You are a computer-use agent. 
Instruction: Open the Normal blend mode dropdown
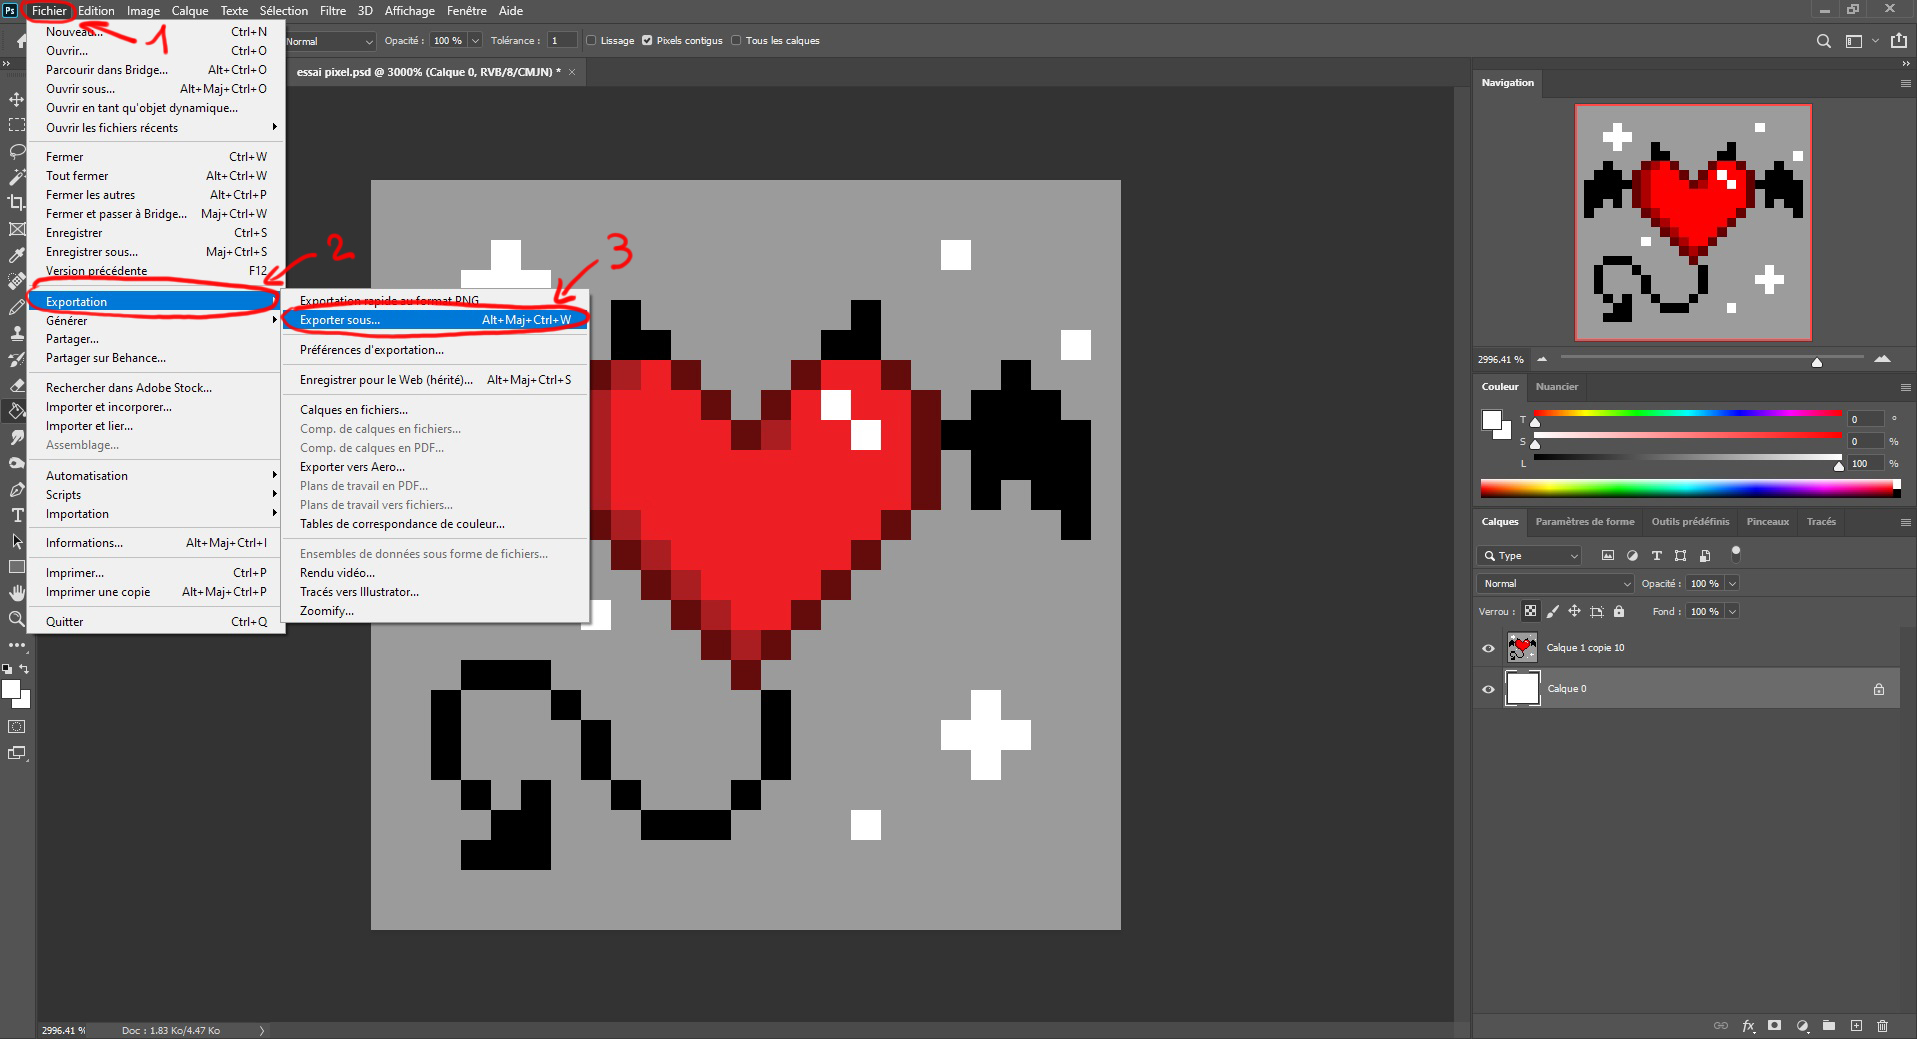point(1553,583)
